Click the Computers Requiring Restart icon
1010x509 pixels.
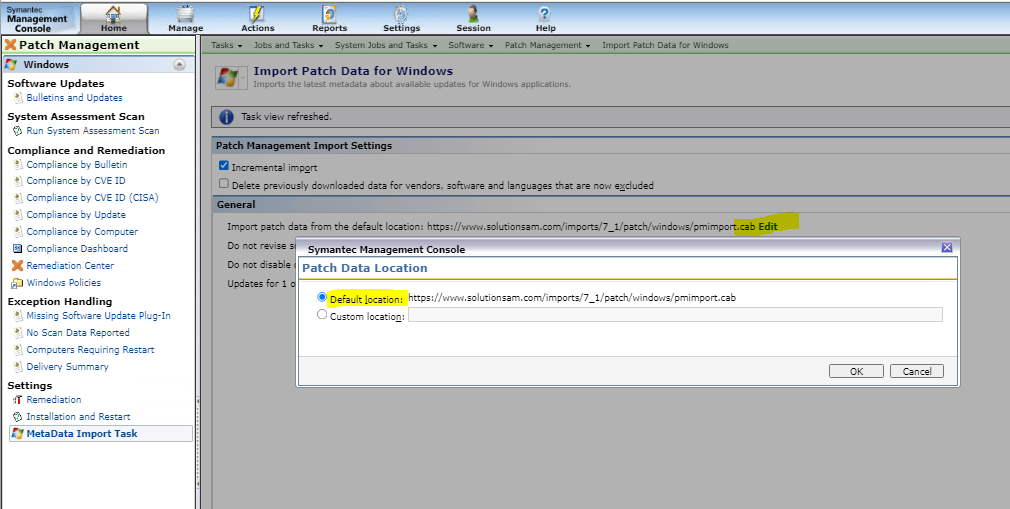tap(18, 350)
